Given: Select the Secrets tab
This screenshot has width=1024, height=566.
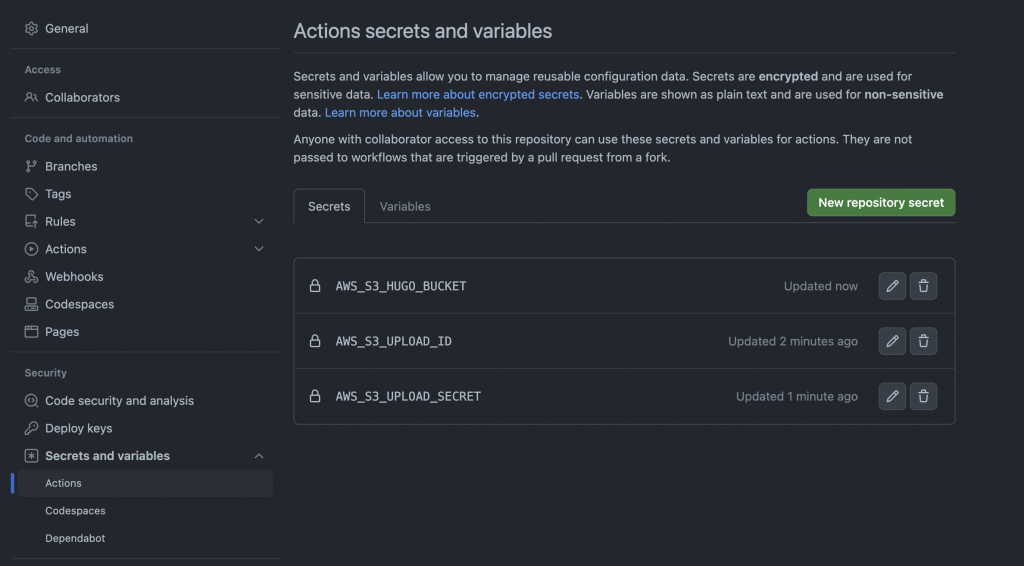Looking at the screenshot, I should tap(329, 206).
